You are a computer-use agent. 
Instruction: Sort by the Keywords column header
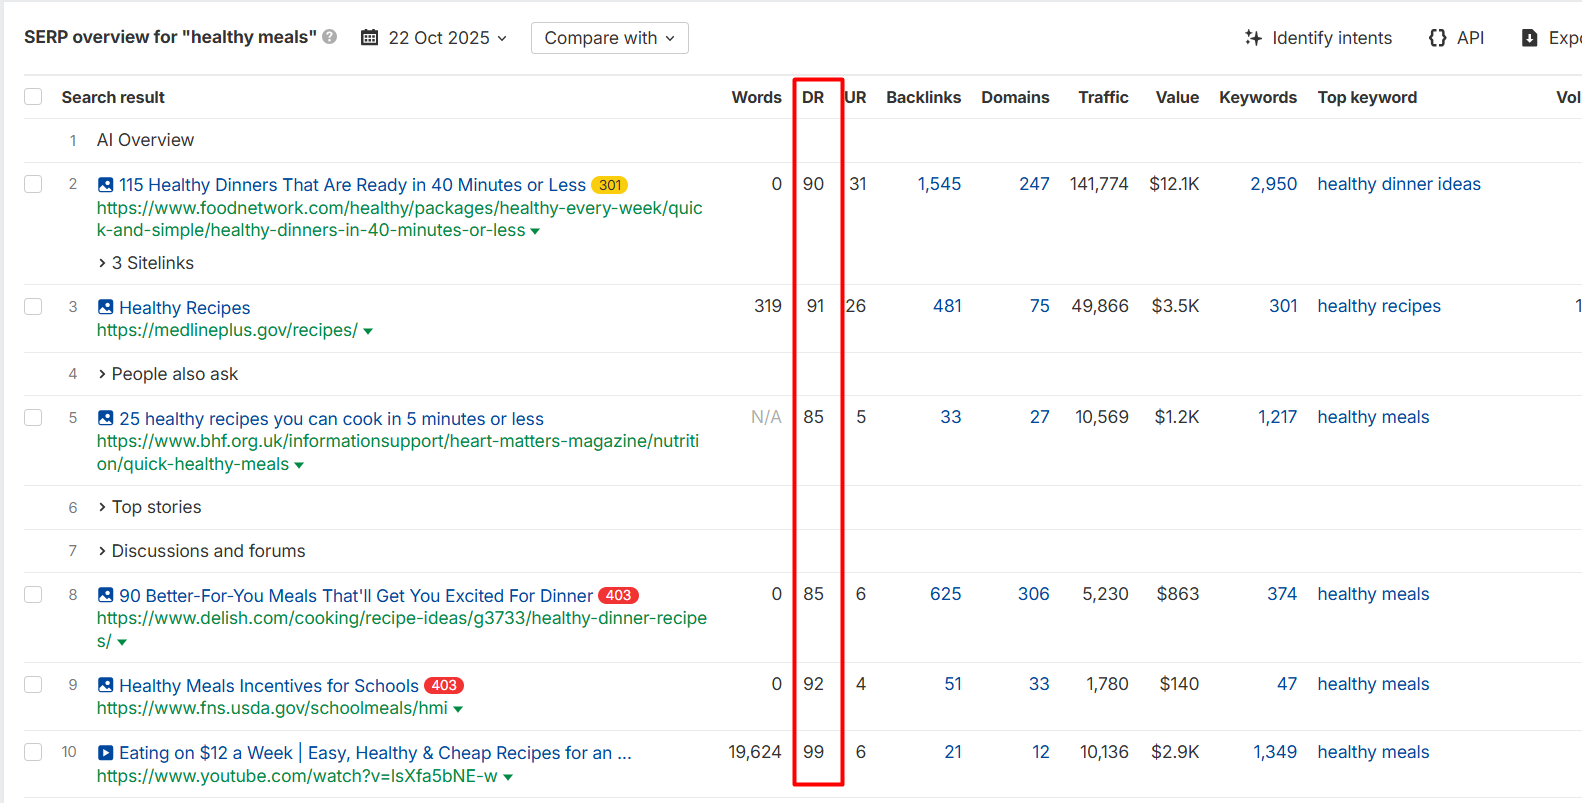pyautogui.click(x=1258, y=97)
